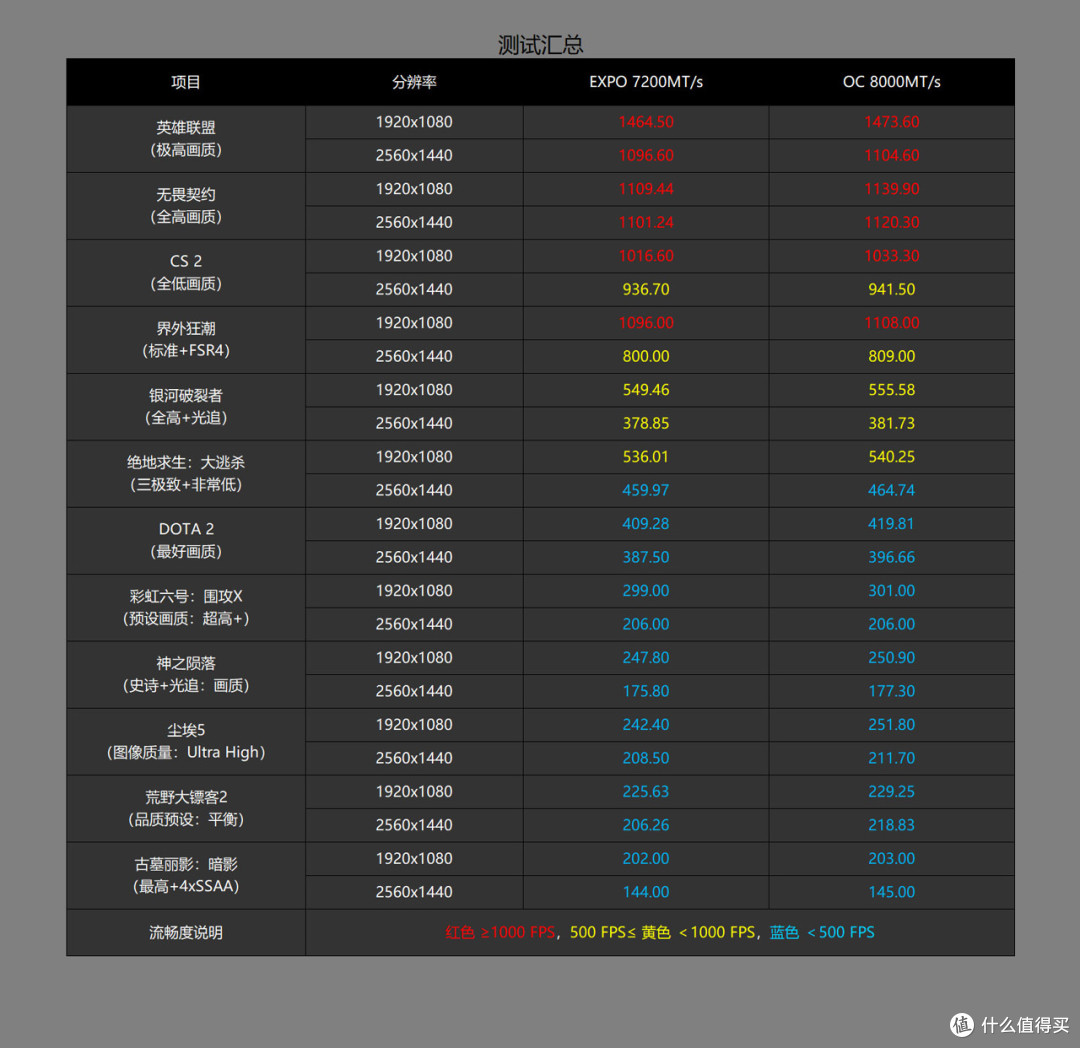Select the 彩虹六号：围攻X row label
Image resolution: width=1080 pixels, height=1048 pixels.
coord(185,607)
